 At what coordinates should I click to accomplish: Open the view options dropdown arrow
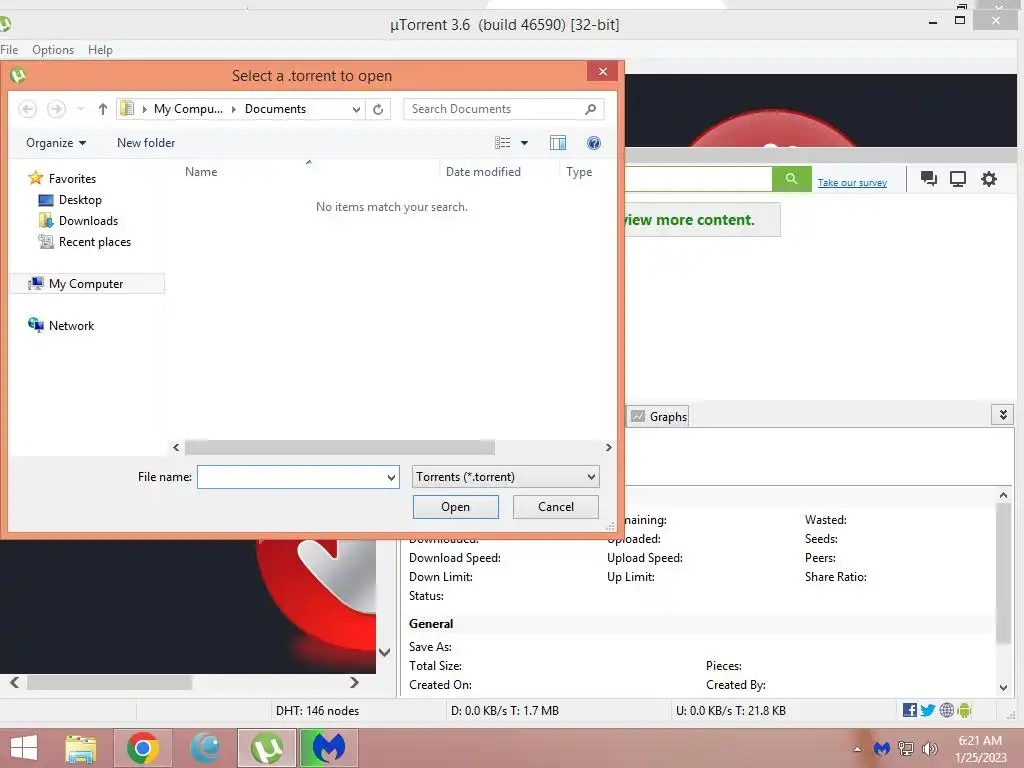click(x=524, y=142)
